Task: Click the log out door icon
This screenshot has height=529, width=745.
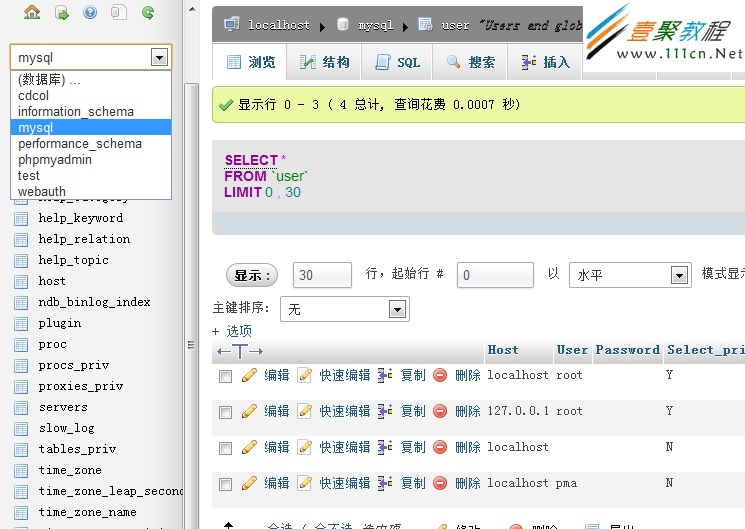Action: (62, 12)
